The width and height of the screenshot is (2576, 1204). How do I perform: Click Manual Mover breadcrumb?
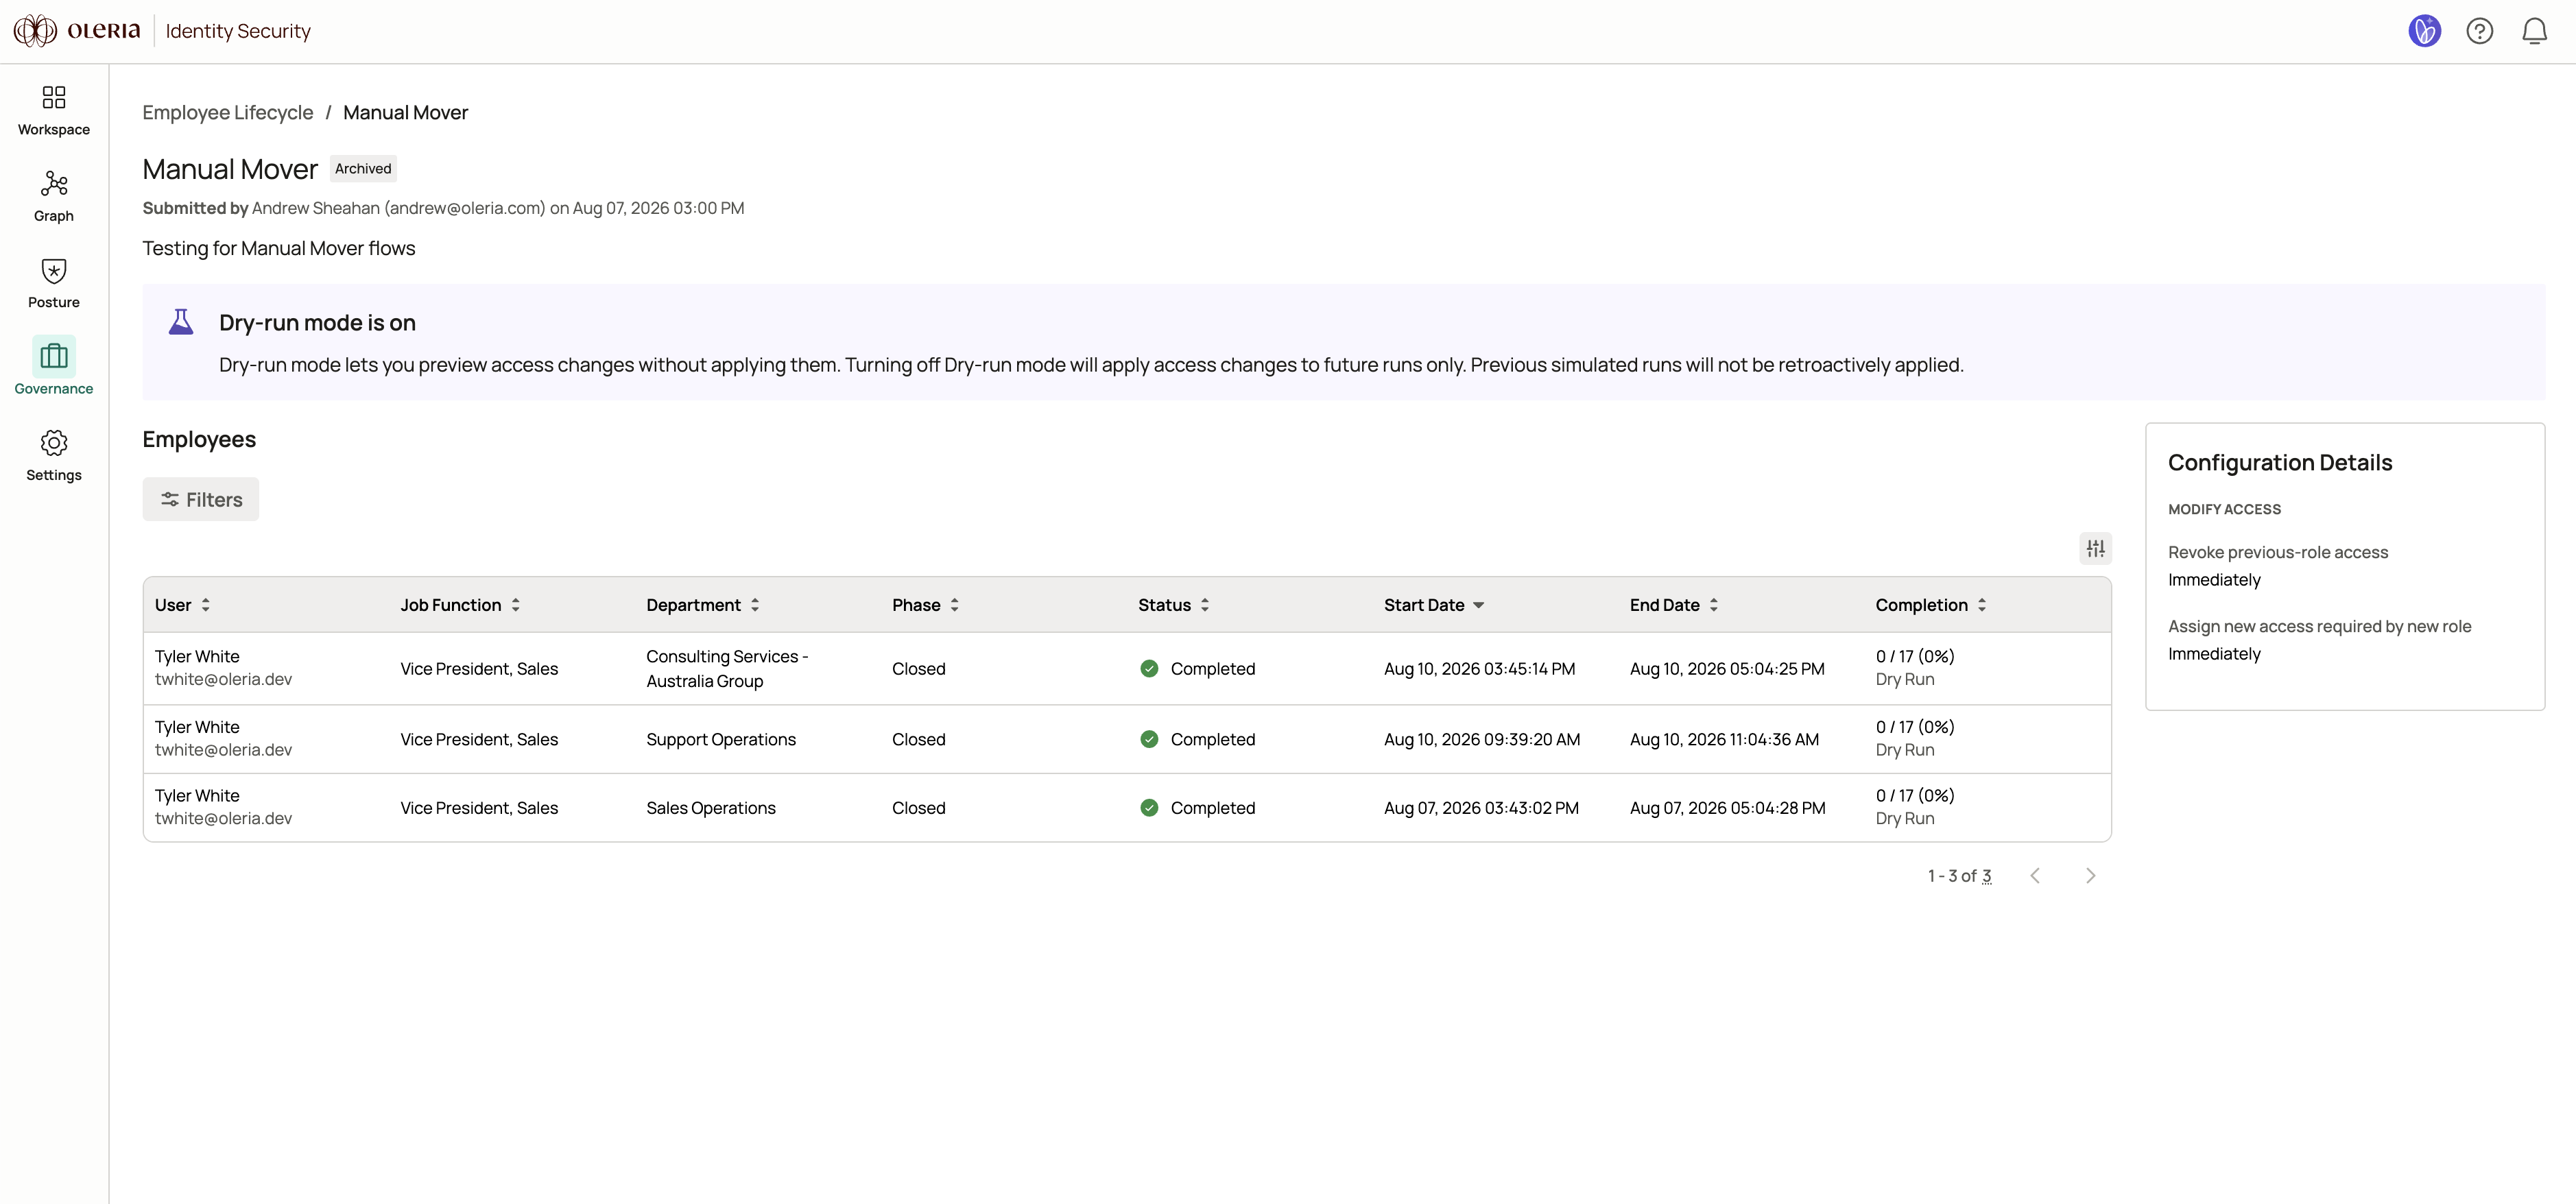pos(405,112)
